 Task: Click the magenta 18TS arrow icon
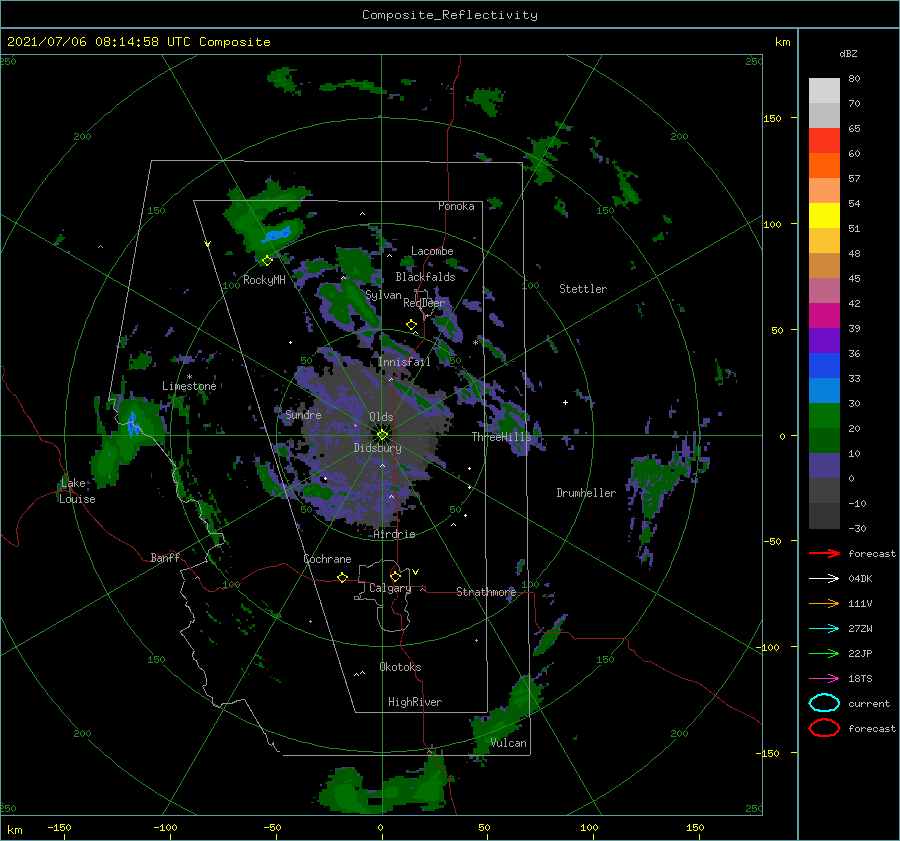click(x=824, y=679)
